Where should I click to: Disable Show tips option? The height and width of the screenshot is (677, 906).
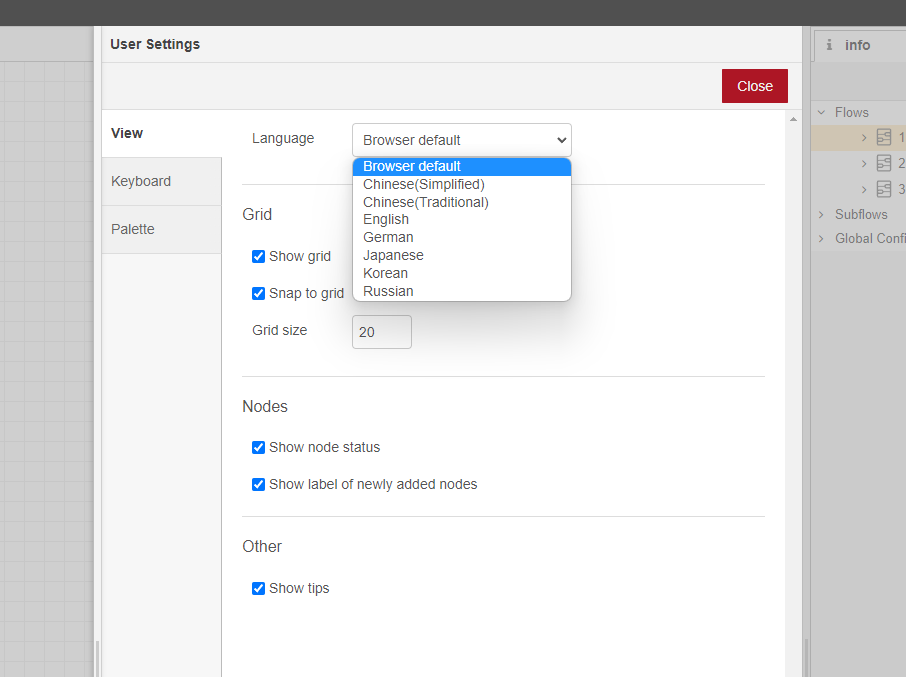pos(259,589)
